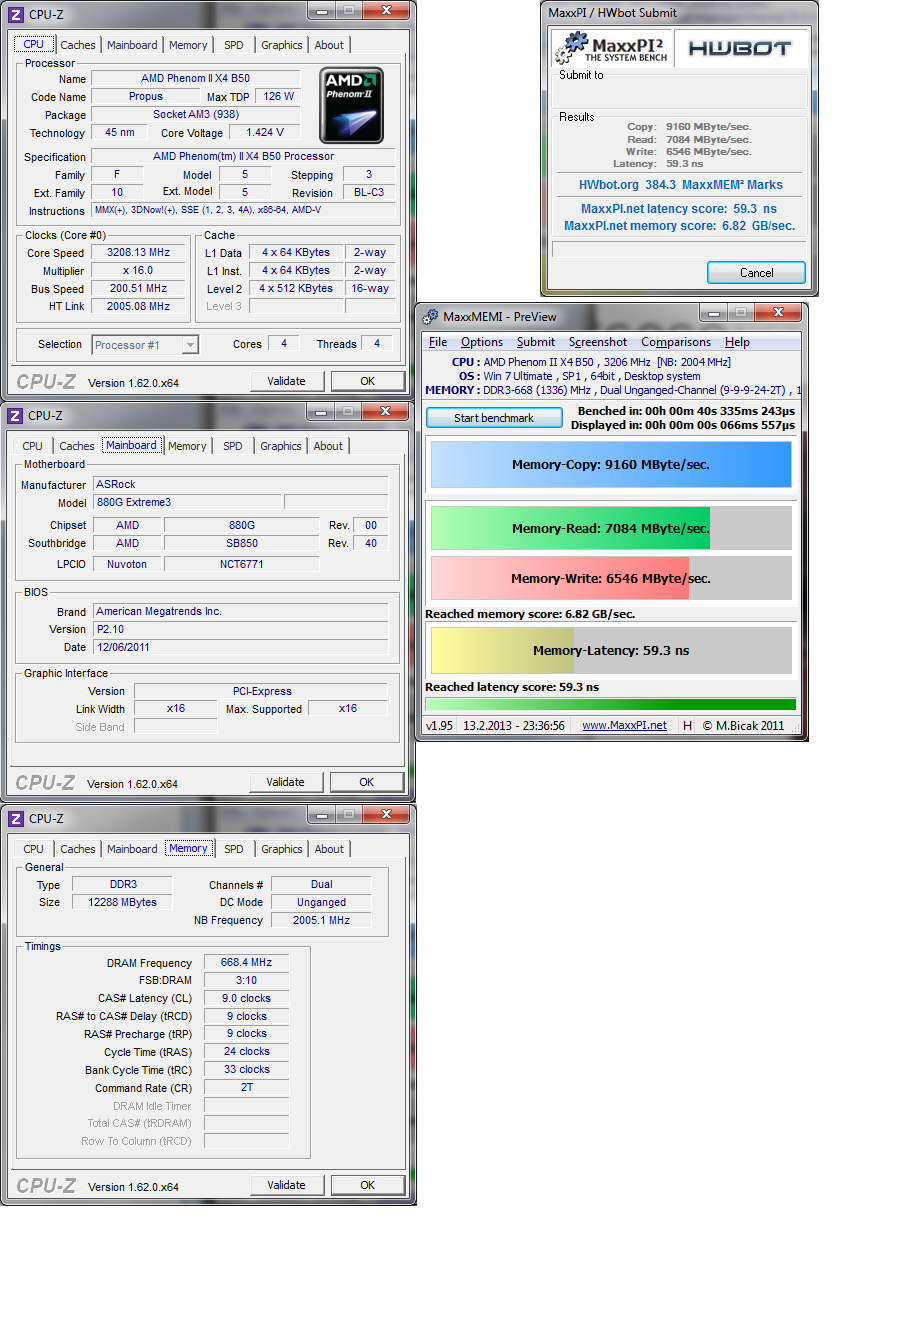Click Validate in the Mainboard window
The width and height of the screenshot is (920, 1336).
[286, 782]
